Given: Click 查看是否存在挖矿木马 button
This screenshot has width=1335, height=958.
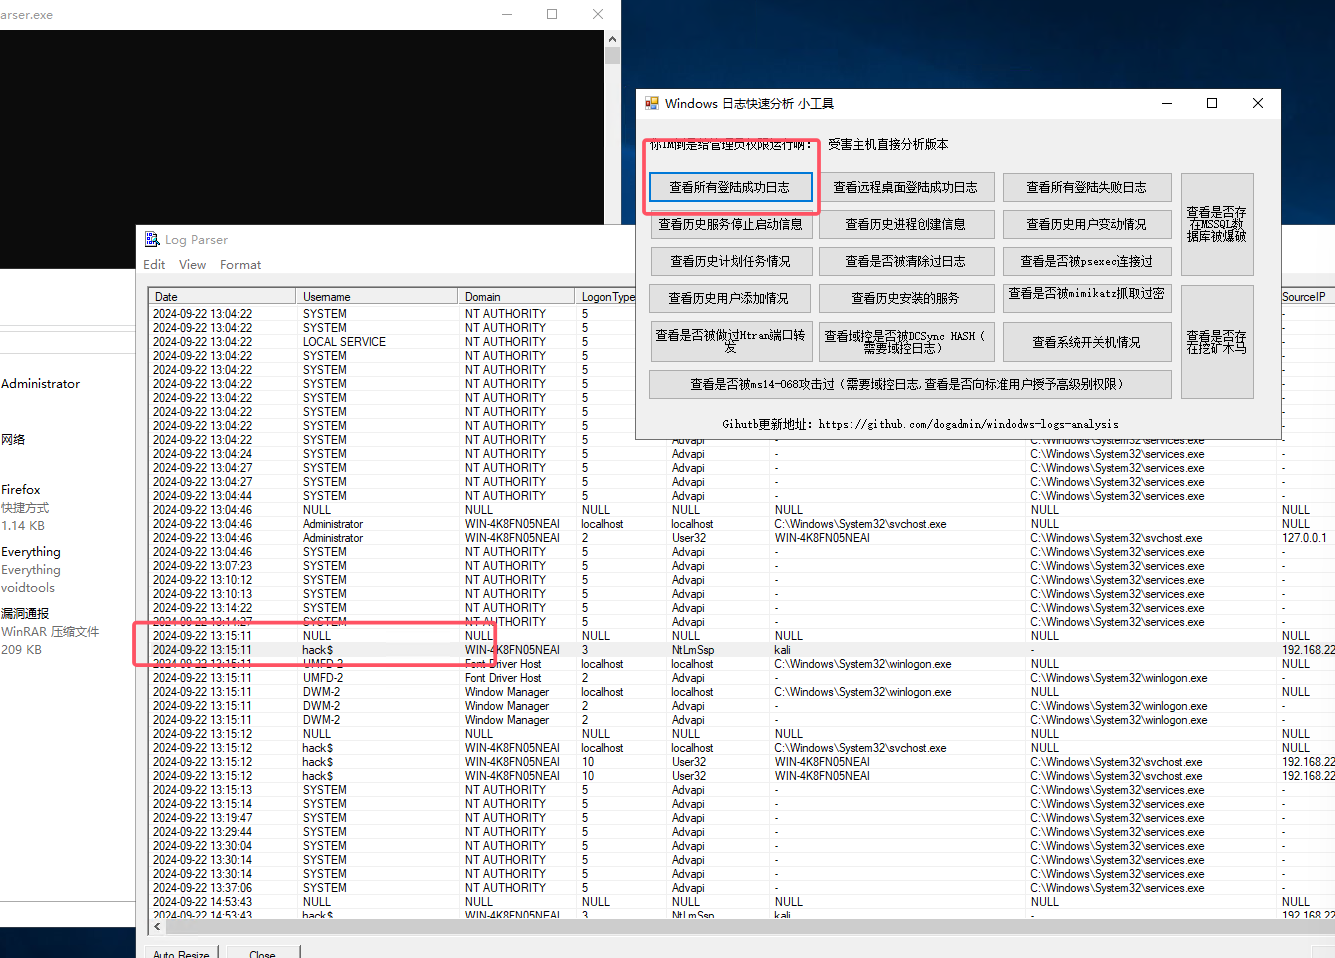Looking at the screenshot, I should (x=1217, y=341).
